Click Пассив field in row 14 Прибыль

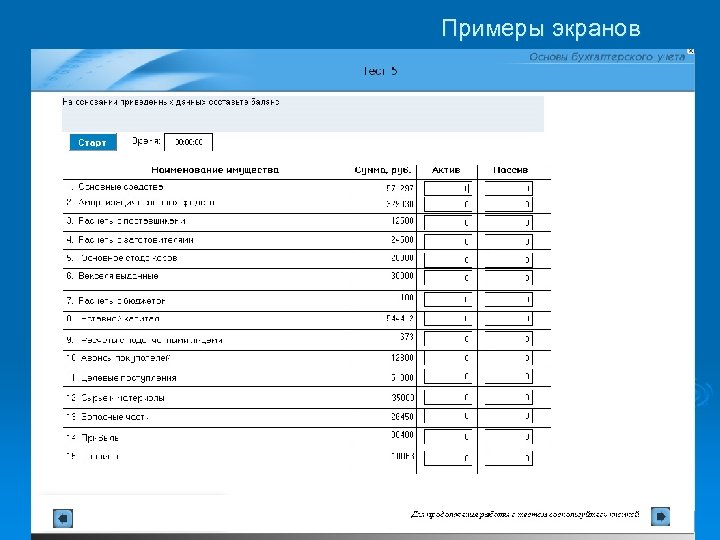(x=509, y=437)
